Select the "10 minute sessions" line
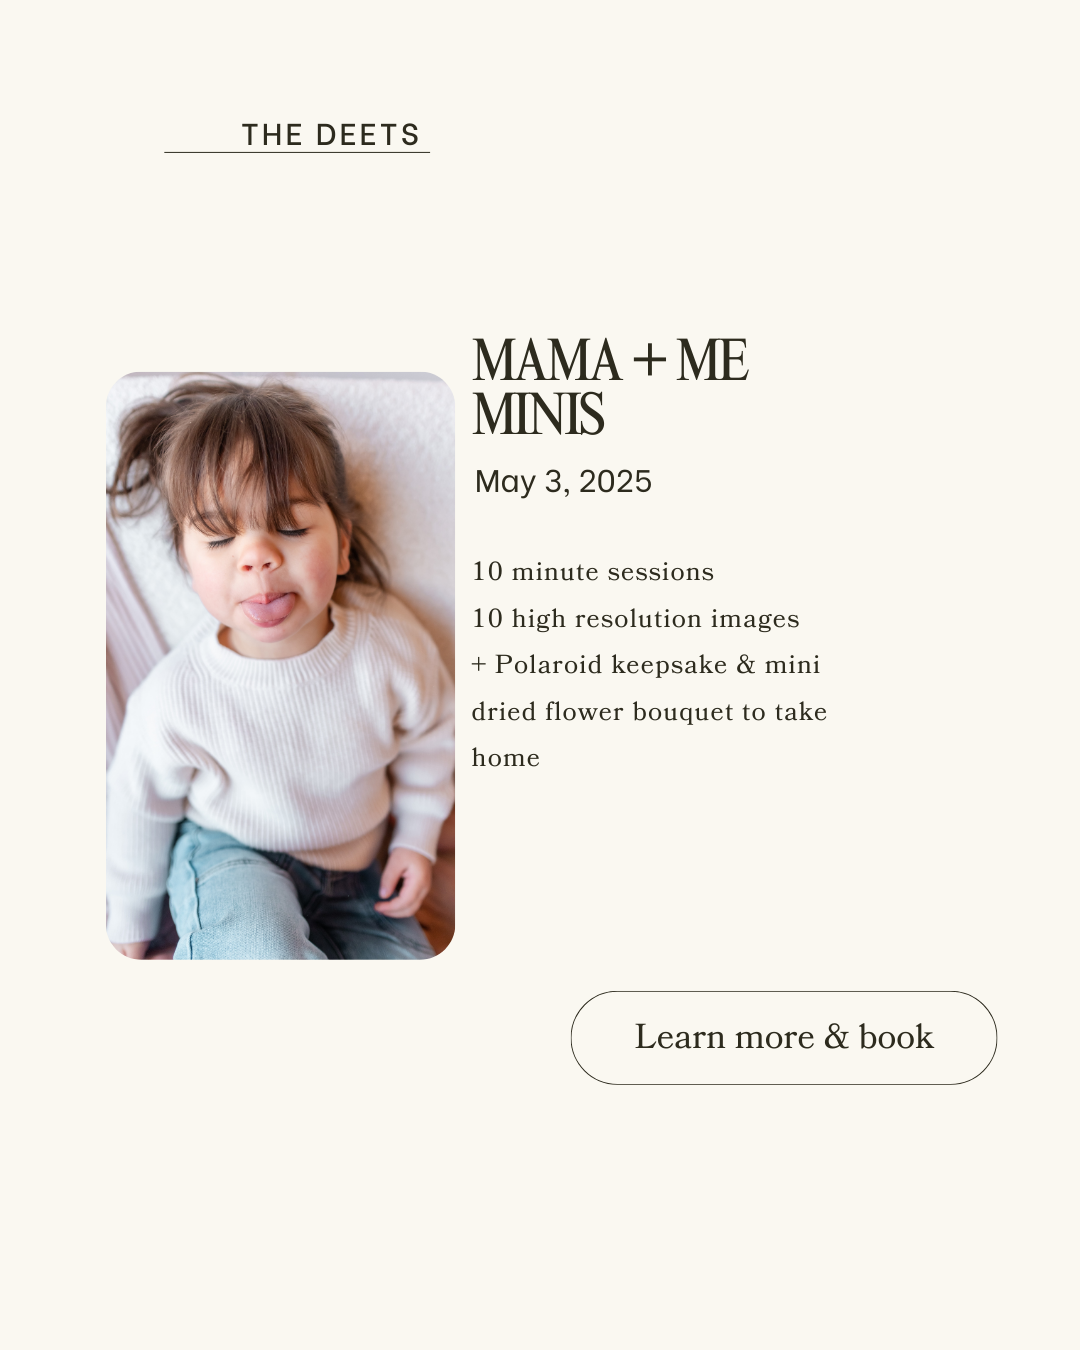The image size is (1080, 1350). 593,572
